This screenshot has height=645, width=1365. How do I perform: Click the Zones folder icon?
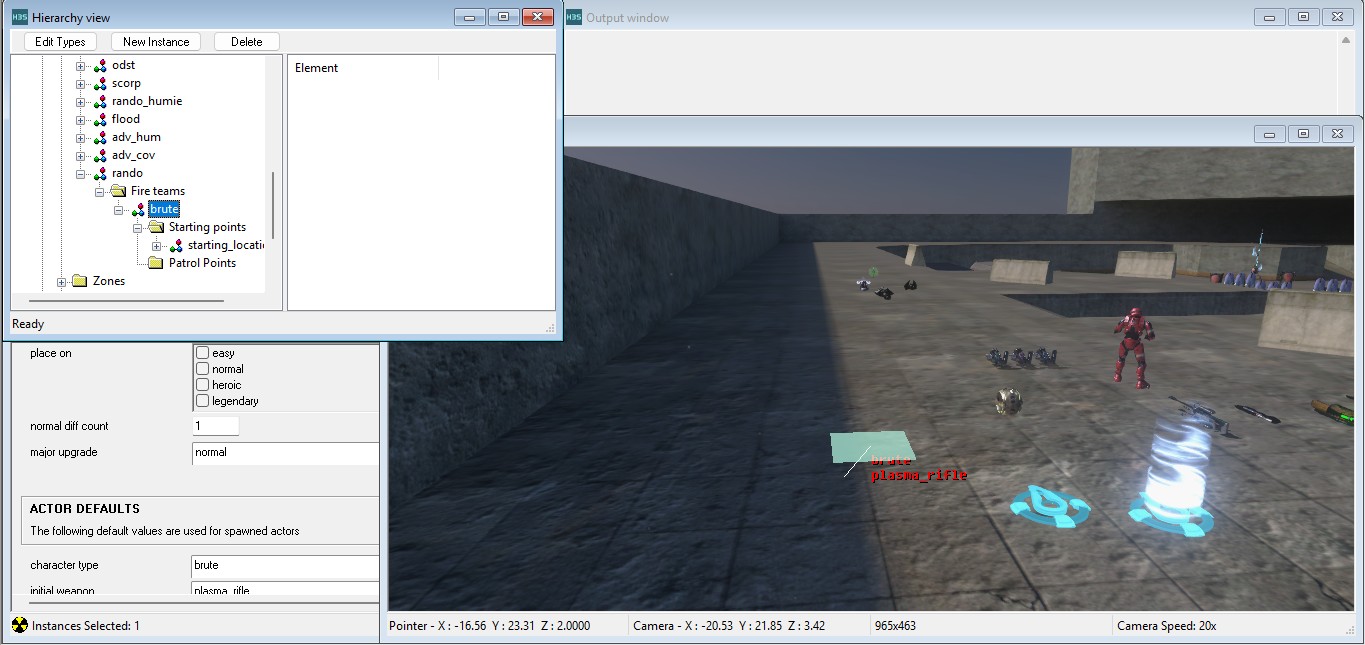(x=80, y=281)
